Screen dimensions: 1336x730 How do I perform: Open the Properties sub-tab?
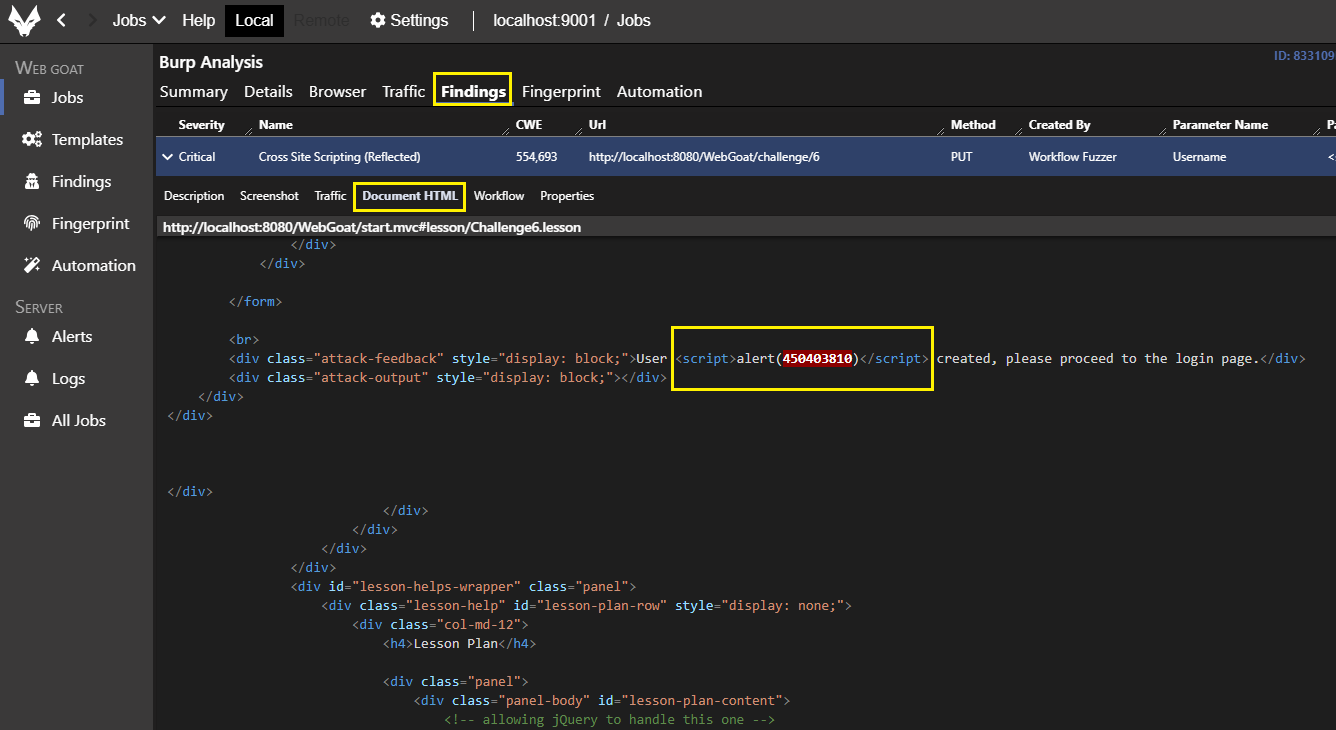[x=567, y=196]
